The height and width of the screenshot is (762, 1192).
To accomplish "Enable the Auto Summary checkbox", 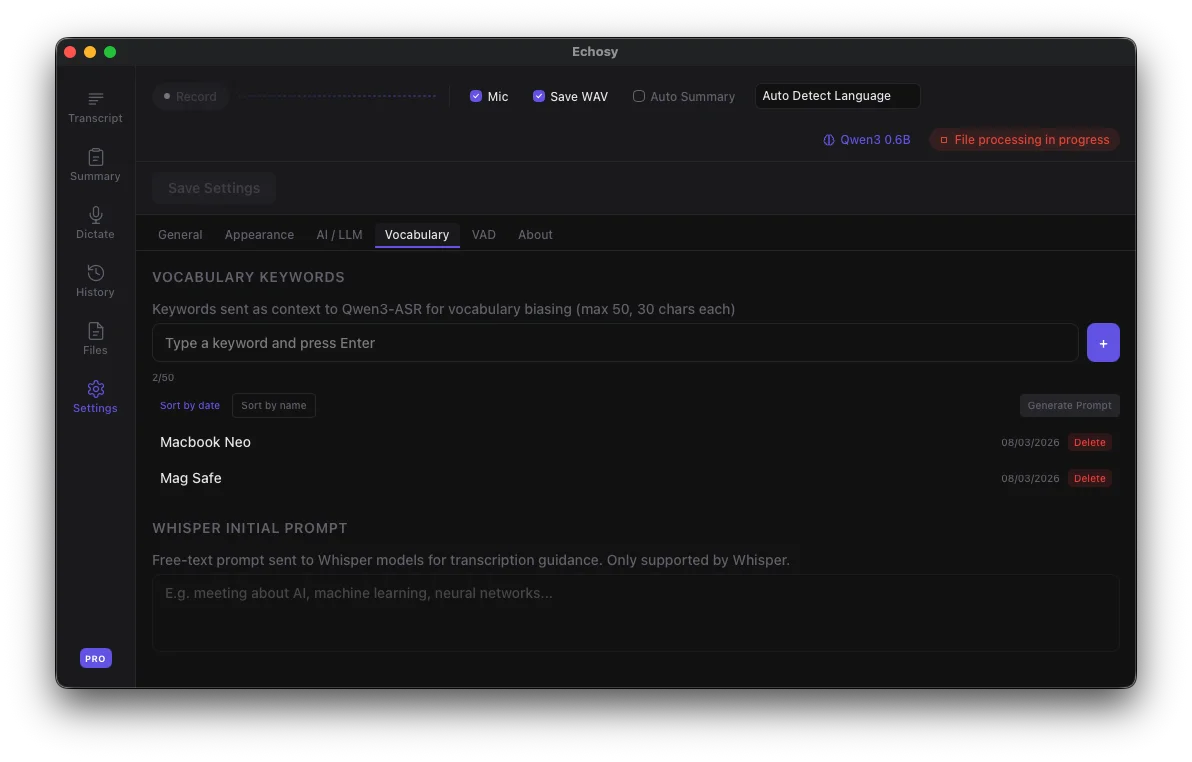I will (x=639, y=96).
